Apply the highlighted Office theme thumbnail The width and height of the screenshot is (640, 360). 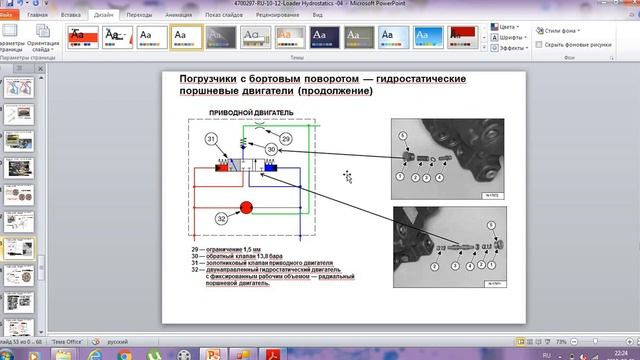(186, 38)
